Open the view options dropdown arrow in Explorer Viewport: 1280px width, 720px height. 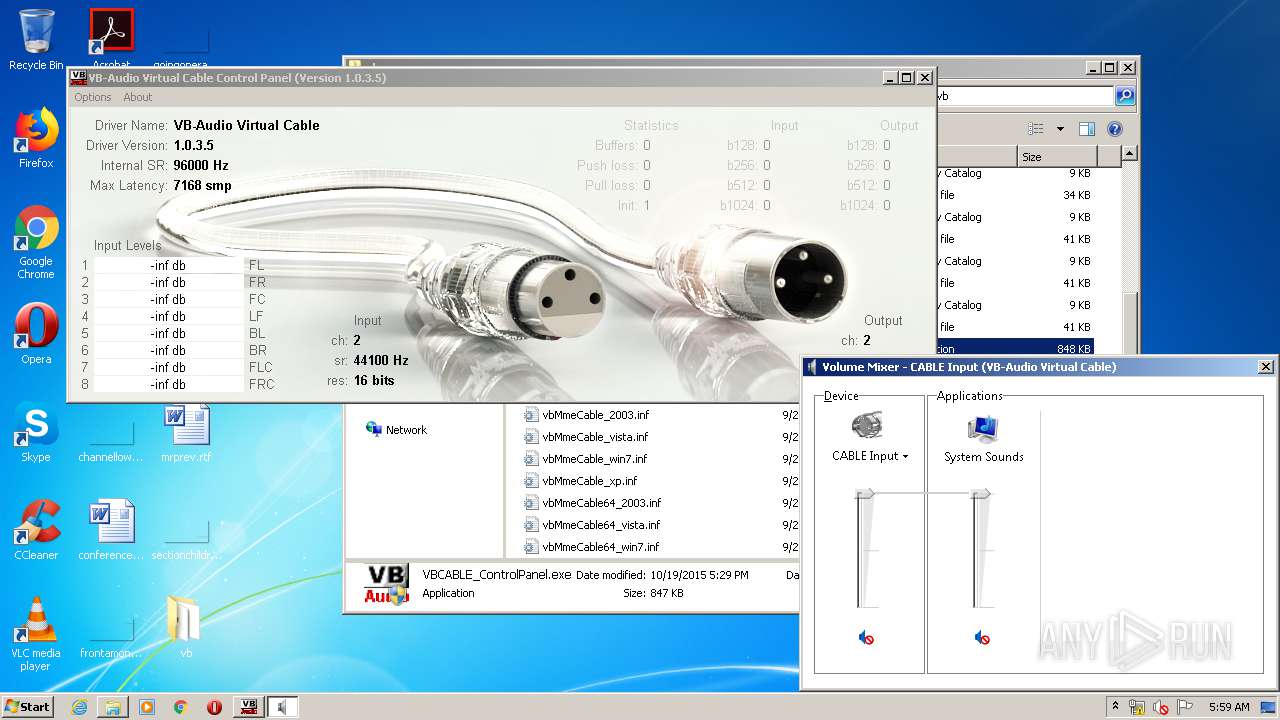[x=1060, y=129]
